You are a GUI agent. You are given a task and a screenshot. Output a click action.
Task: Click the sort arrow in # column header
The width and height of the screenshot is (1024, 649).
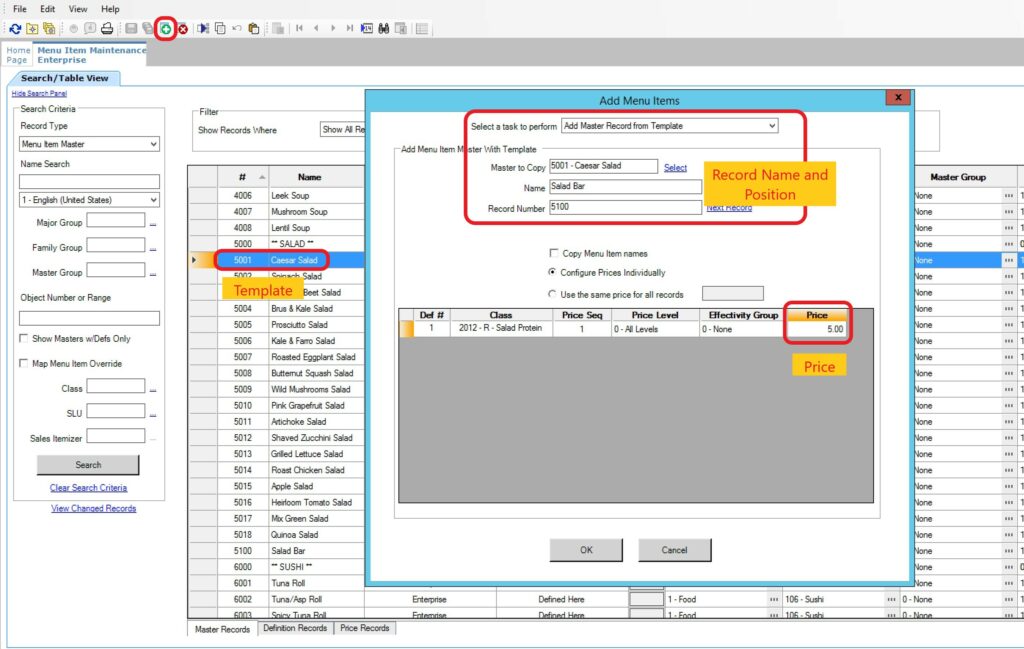pyautogui.click(x=262, y=177)
